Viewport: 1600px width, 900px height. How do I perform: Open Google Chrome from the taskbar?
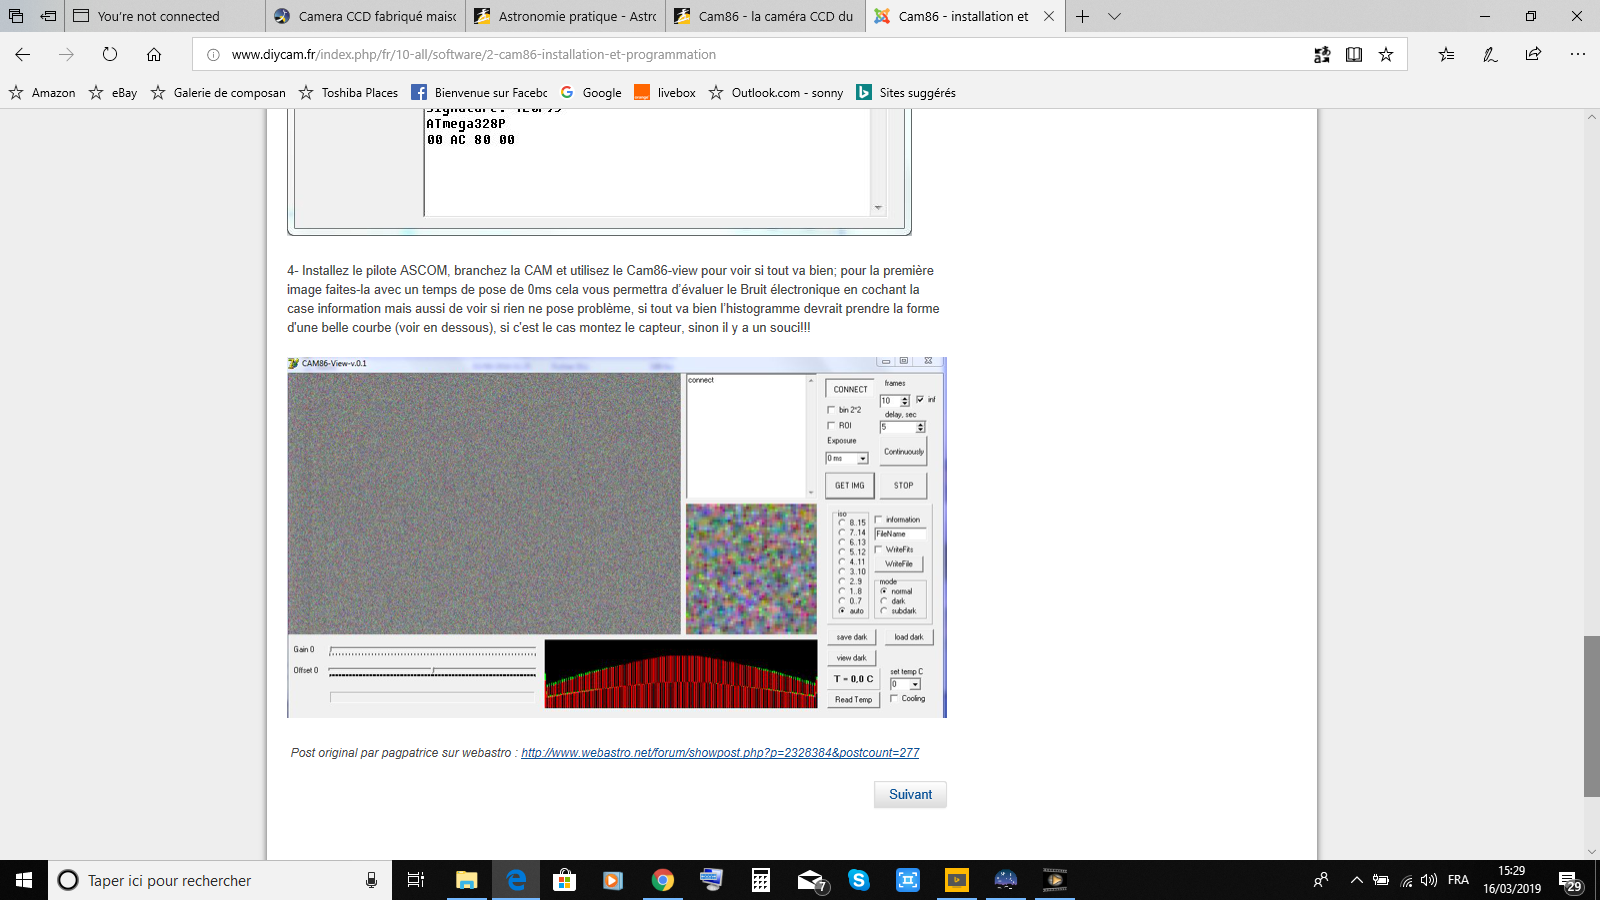[x=662, y=880]
